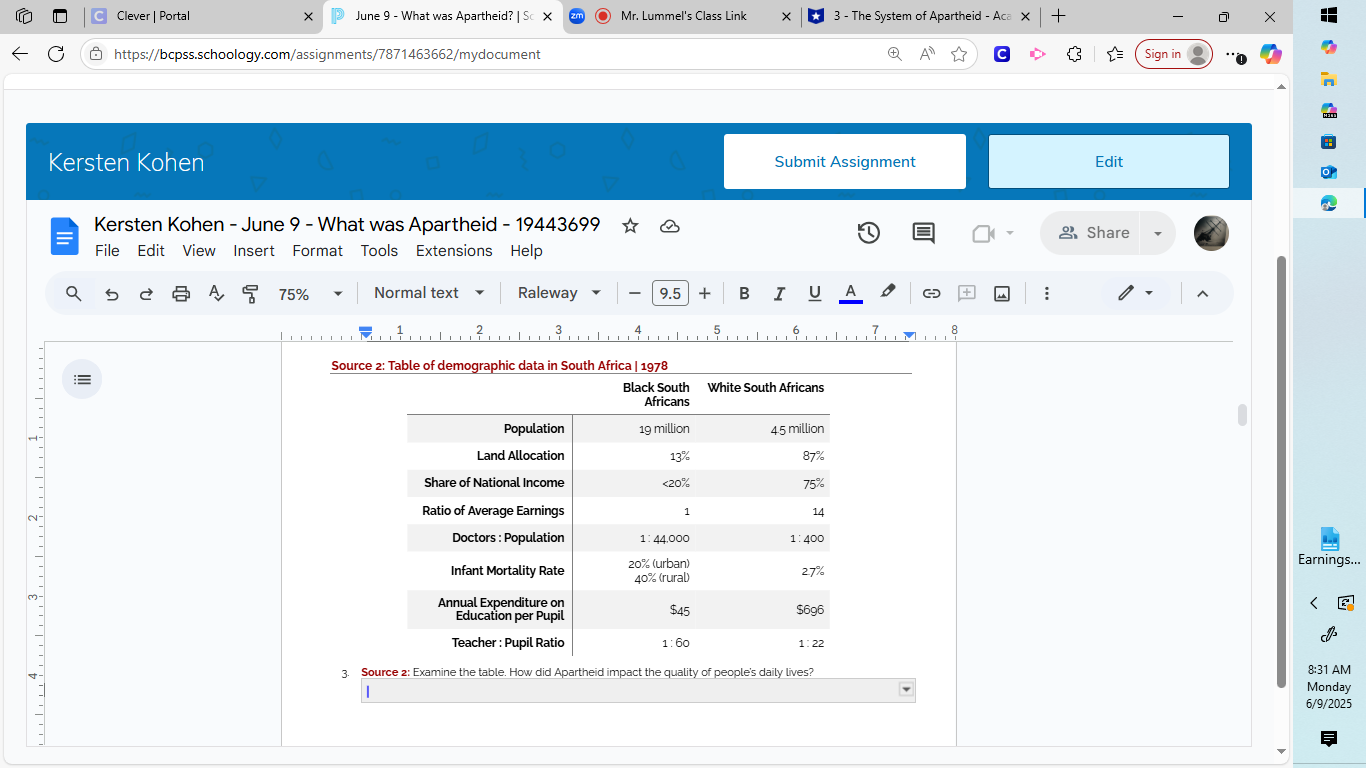Viewport: 1366px width, 768px height.
Task: Open version history clock icon
Action: (868, 233)
